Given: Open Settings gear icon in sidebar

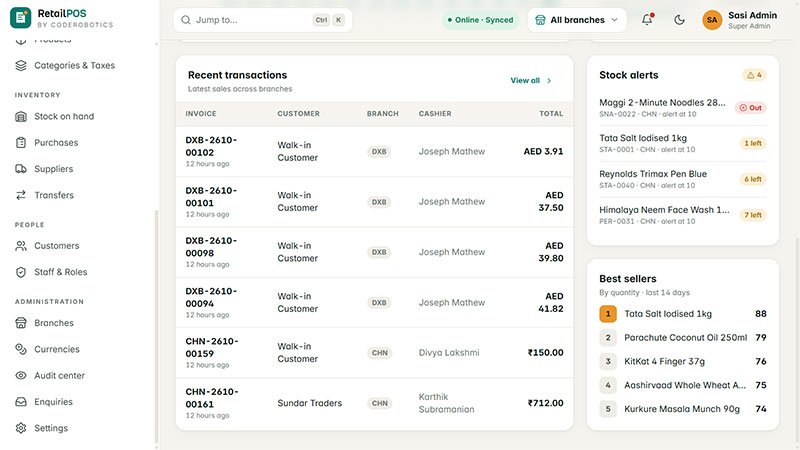Looking at the screenshot, I should (x=21, y=428).
